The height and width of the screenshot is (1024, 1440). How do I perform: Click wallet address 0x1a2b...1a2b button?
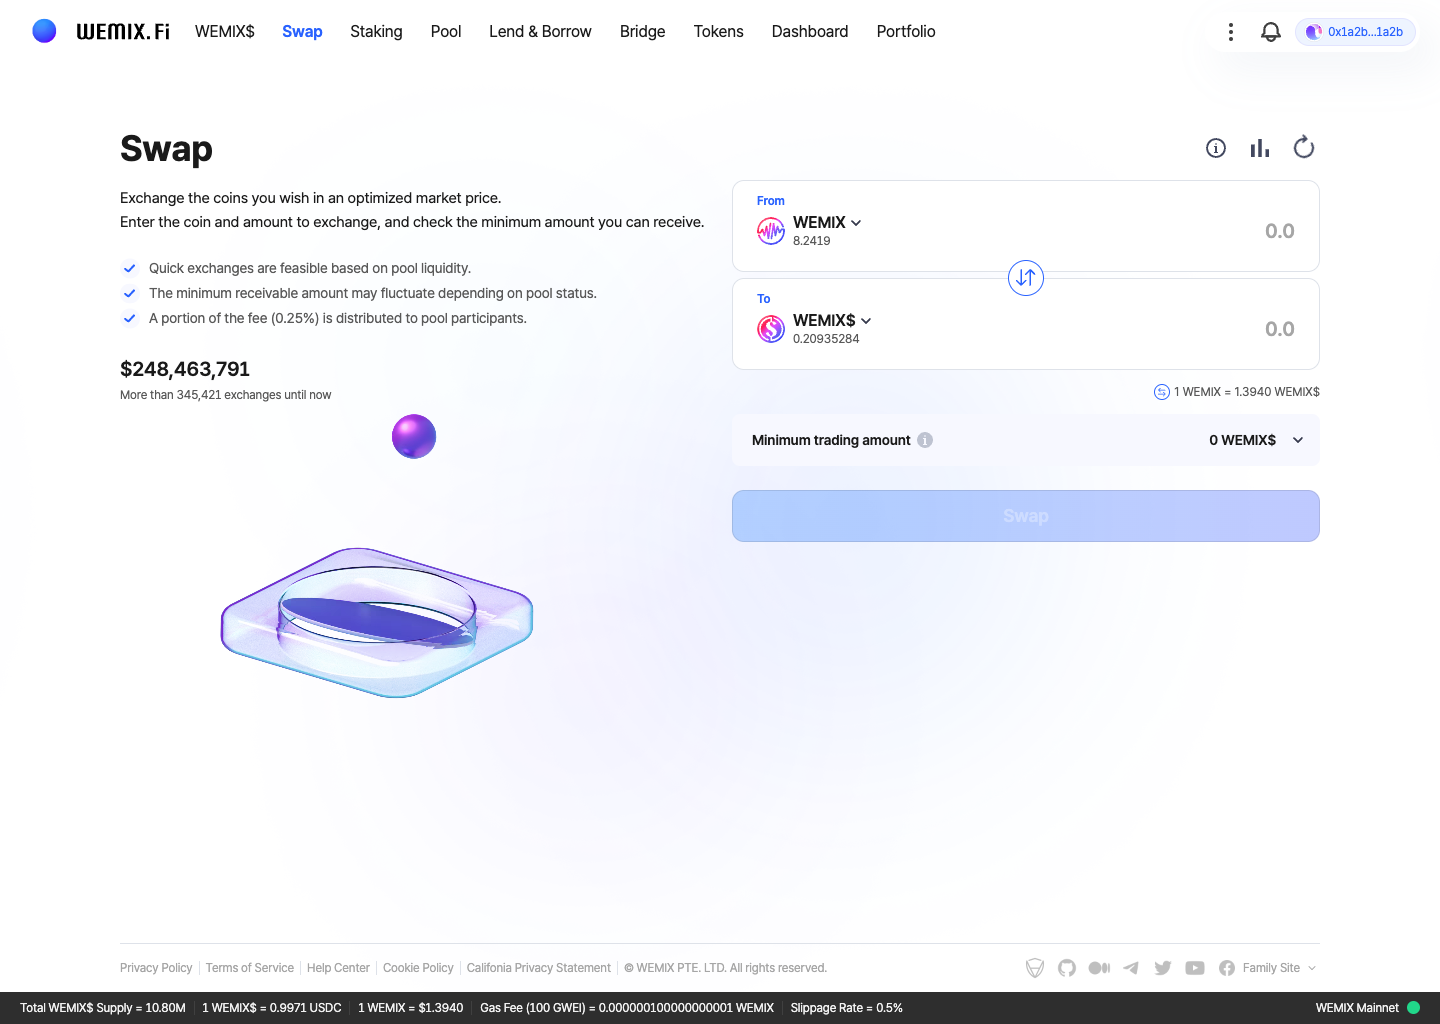point(1355,32)
